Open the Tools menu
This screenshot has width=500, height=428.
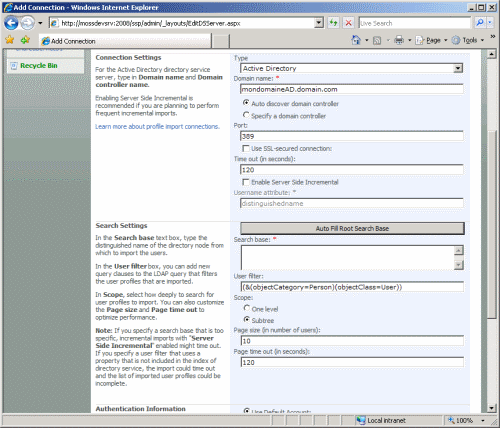(468, 40)
